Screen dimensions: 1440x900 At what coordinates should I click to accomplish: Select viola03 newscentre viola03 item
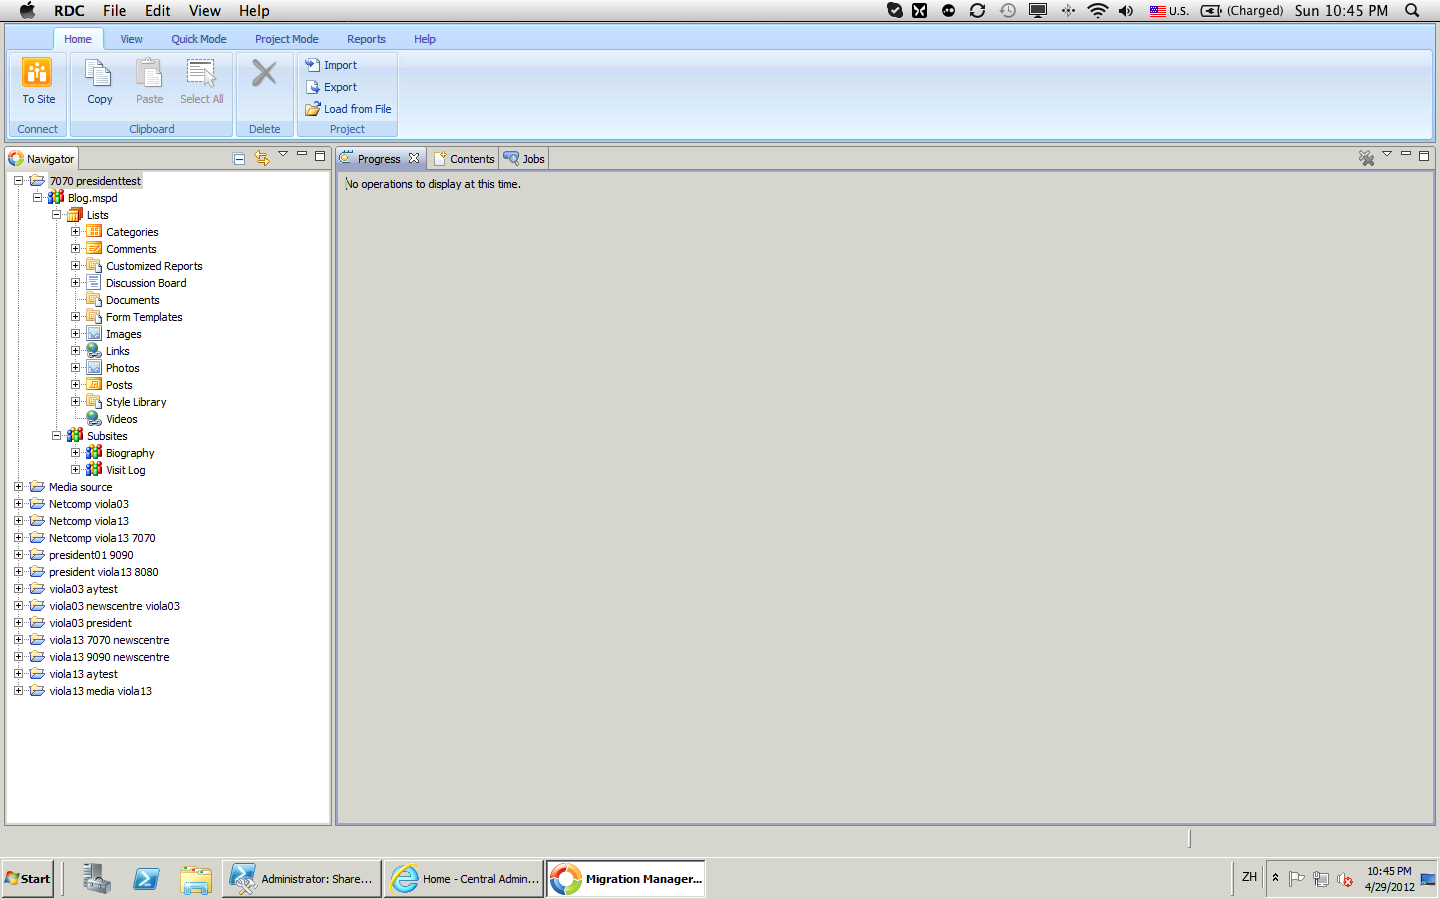coord(115,606)
